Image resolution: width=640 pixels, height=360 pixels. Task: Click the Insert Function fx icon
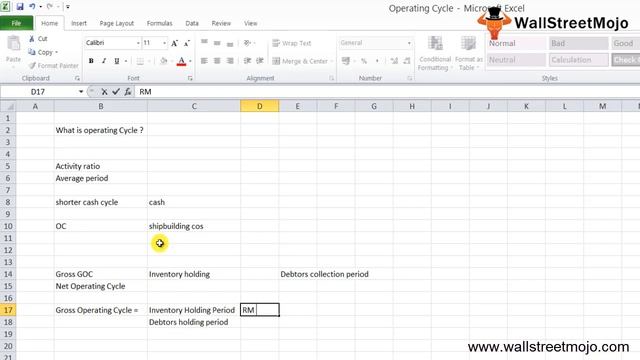pyautogui.click(x=128, y=92)
